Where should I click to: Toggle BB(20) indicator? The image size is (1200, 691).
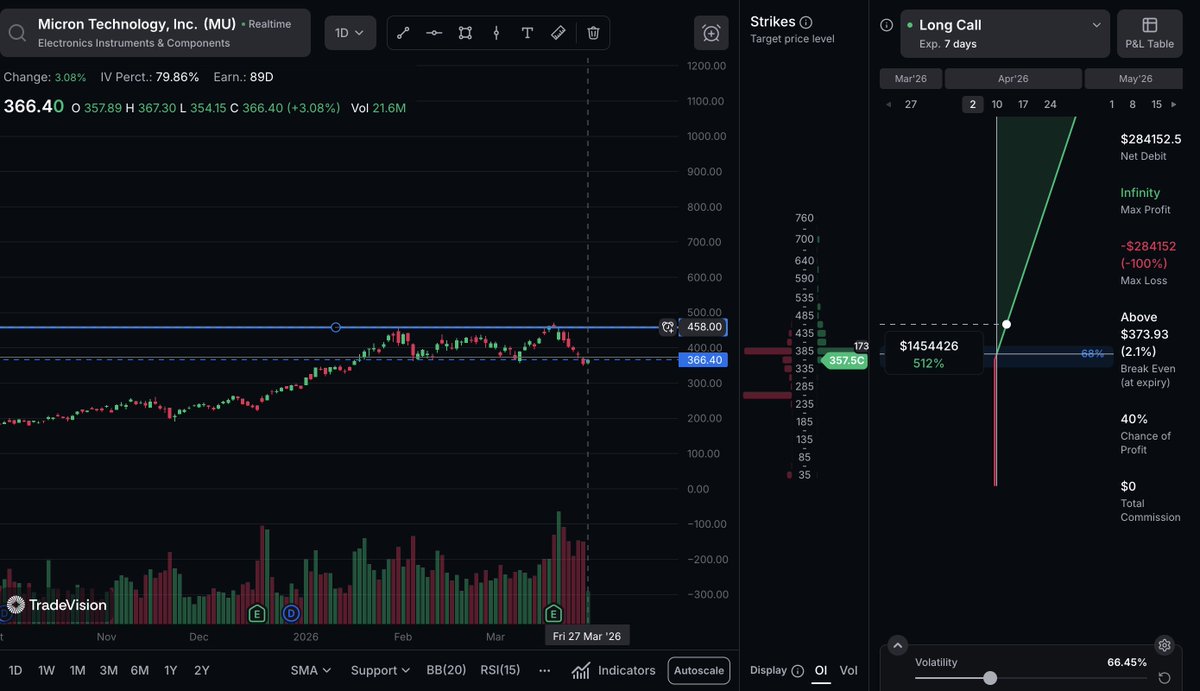pos(446,670)
